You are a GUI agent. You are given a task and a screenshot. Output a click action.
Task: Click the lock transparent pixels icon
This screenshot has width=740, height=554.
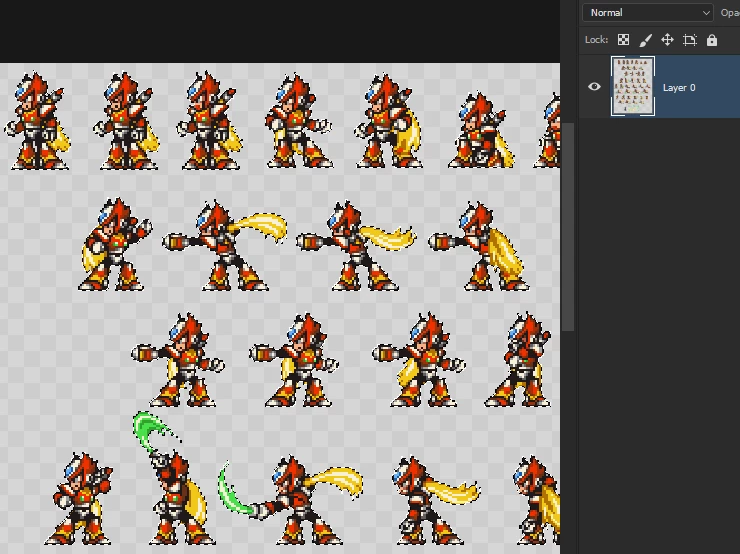pyautogui.click(x=623, y=40)
